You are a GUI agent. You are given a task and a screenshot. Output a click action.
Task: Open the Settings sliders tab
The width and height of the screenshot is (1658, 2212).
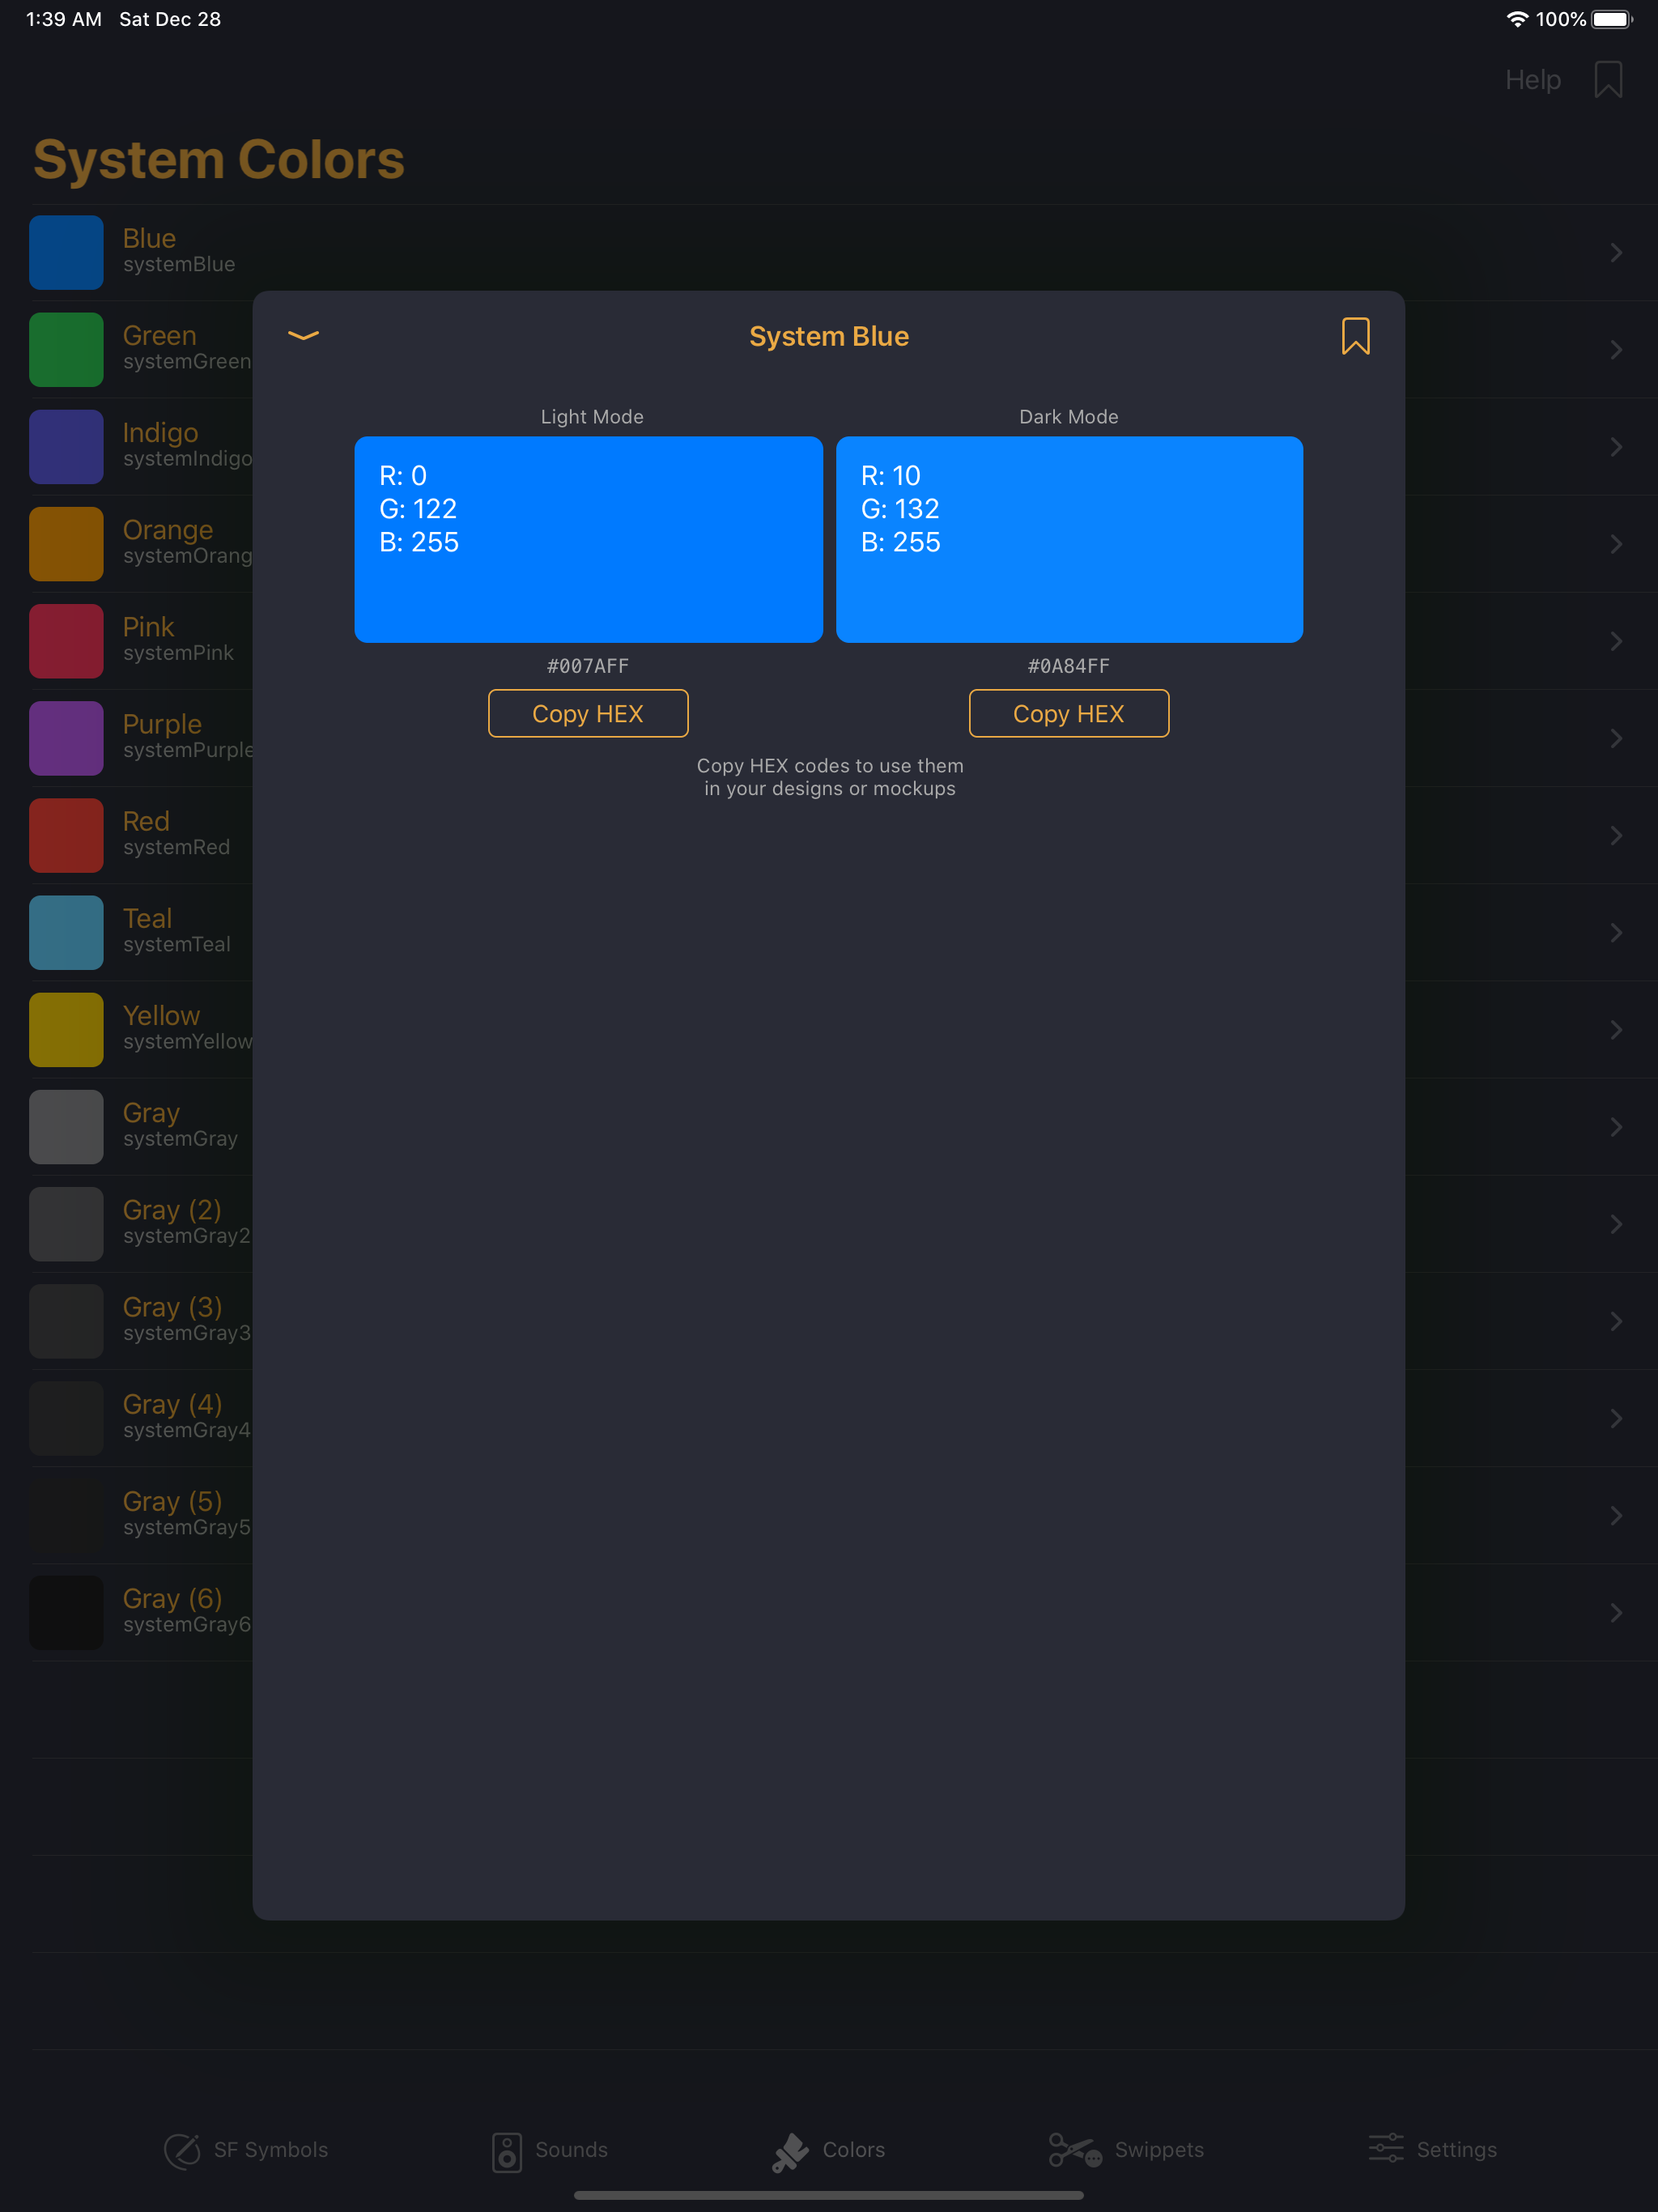click(1432, 2149)
